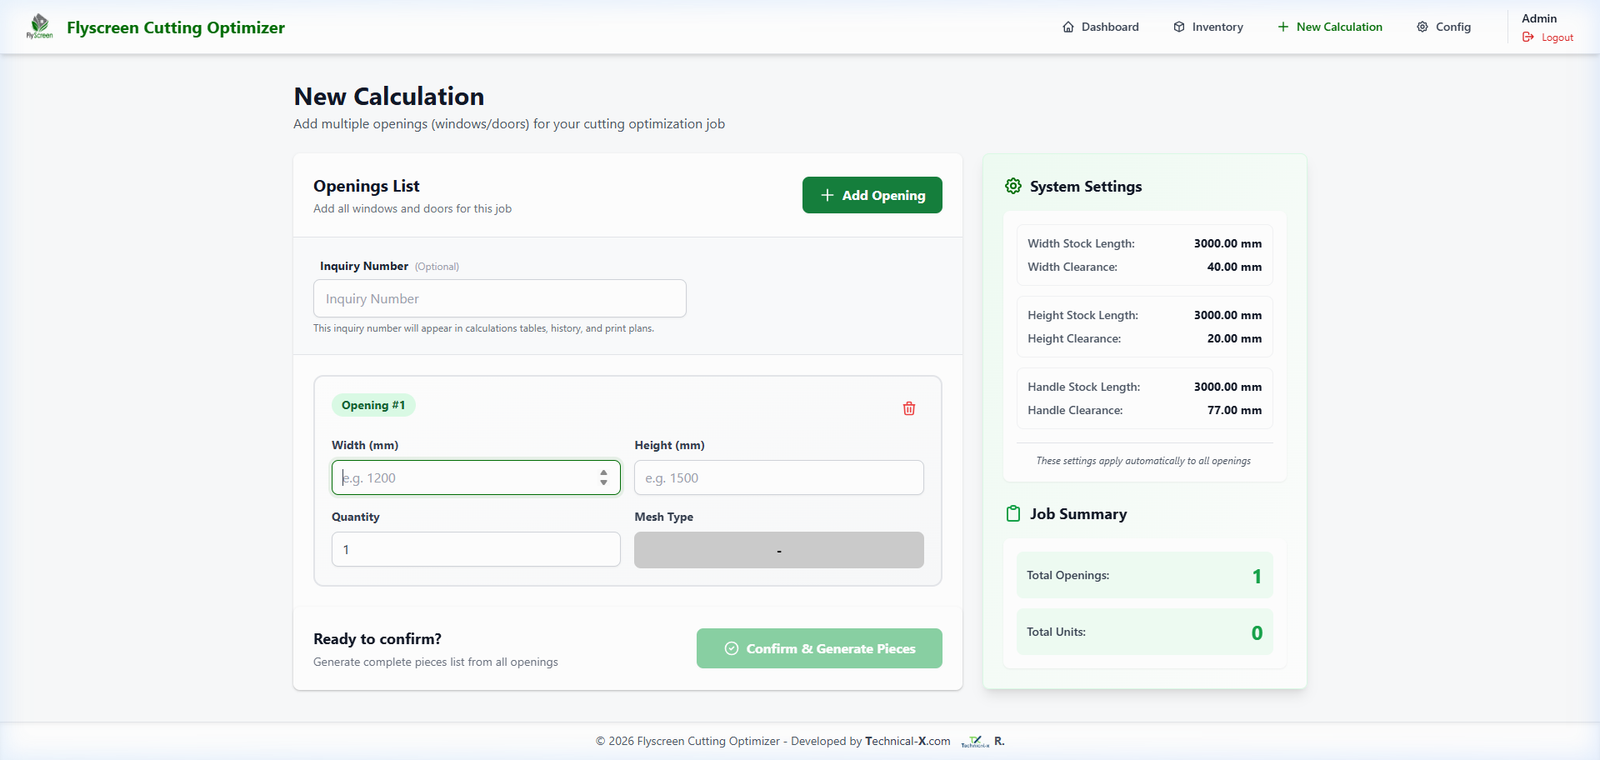Click the Width (mm) input field
The height and width of the screenshot is (760, 1600).
[x=476, y=478]
